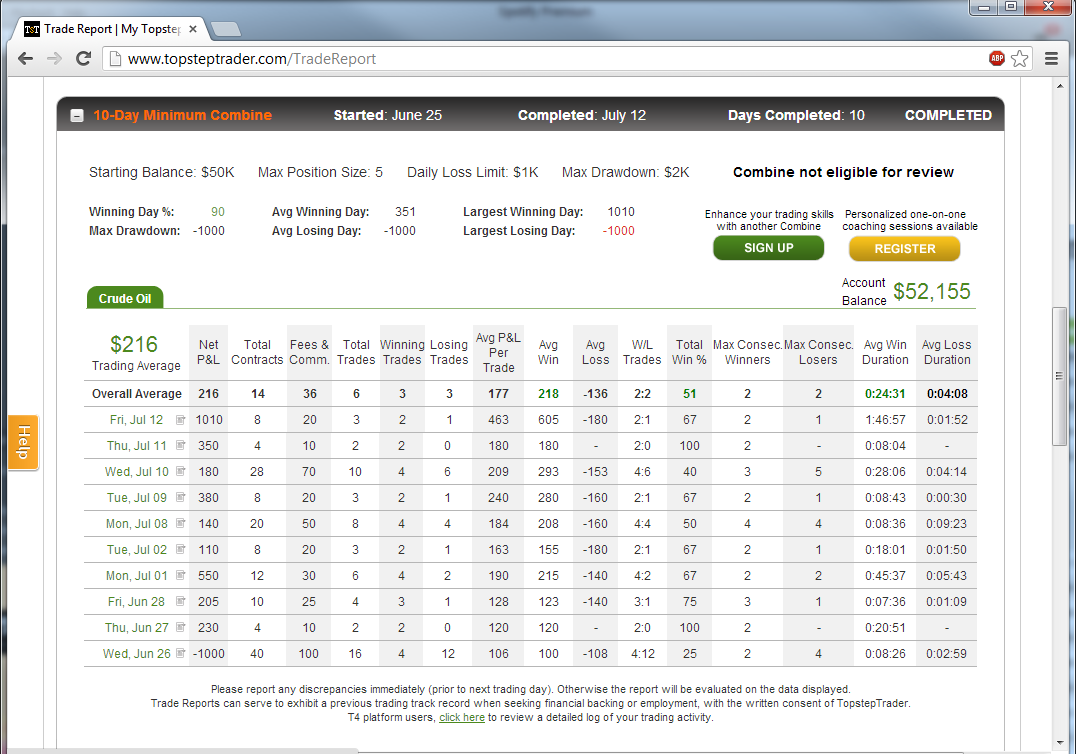This screenshot has width=1076, height=754.
Task: Open the note icon for Mon, Jul 01
Action: point(180,576)
